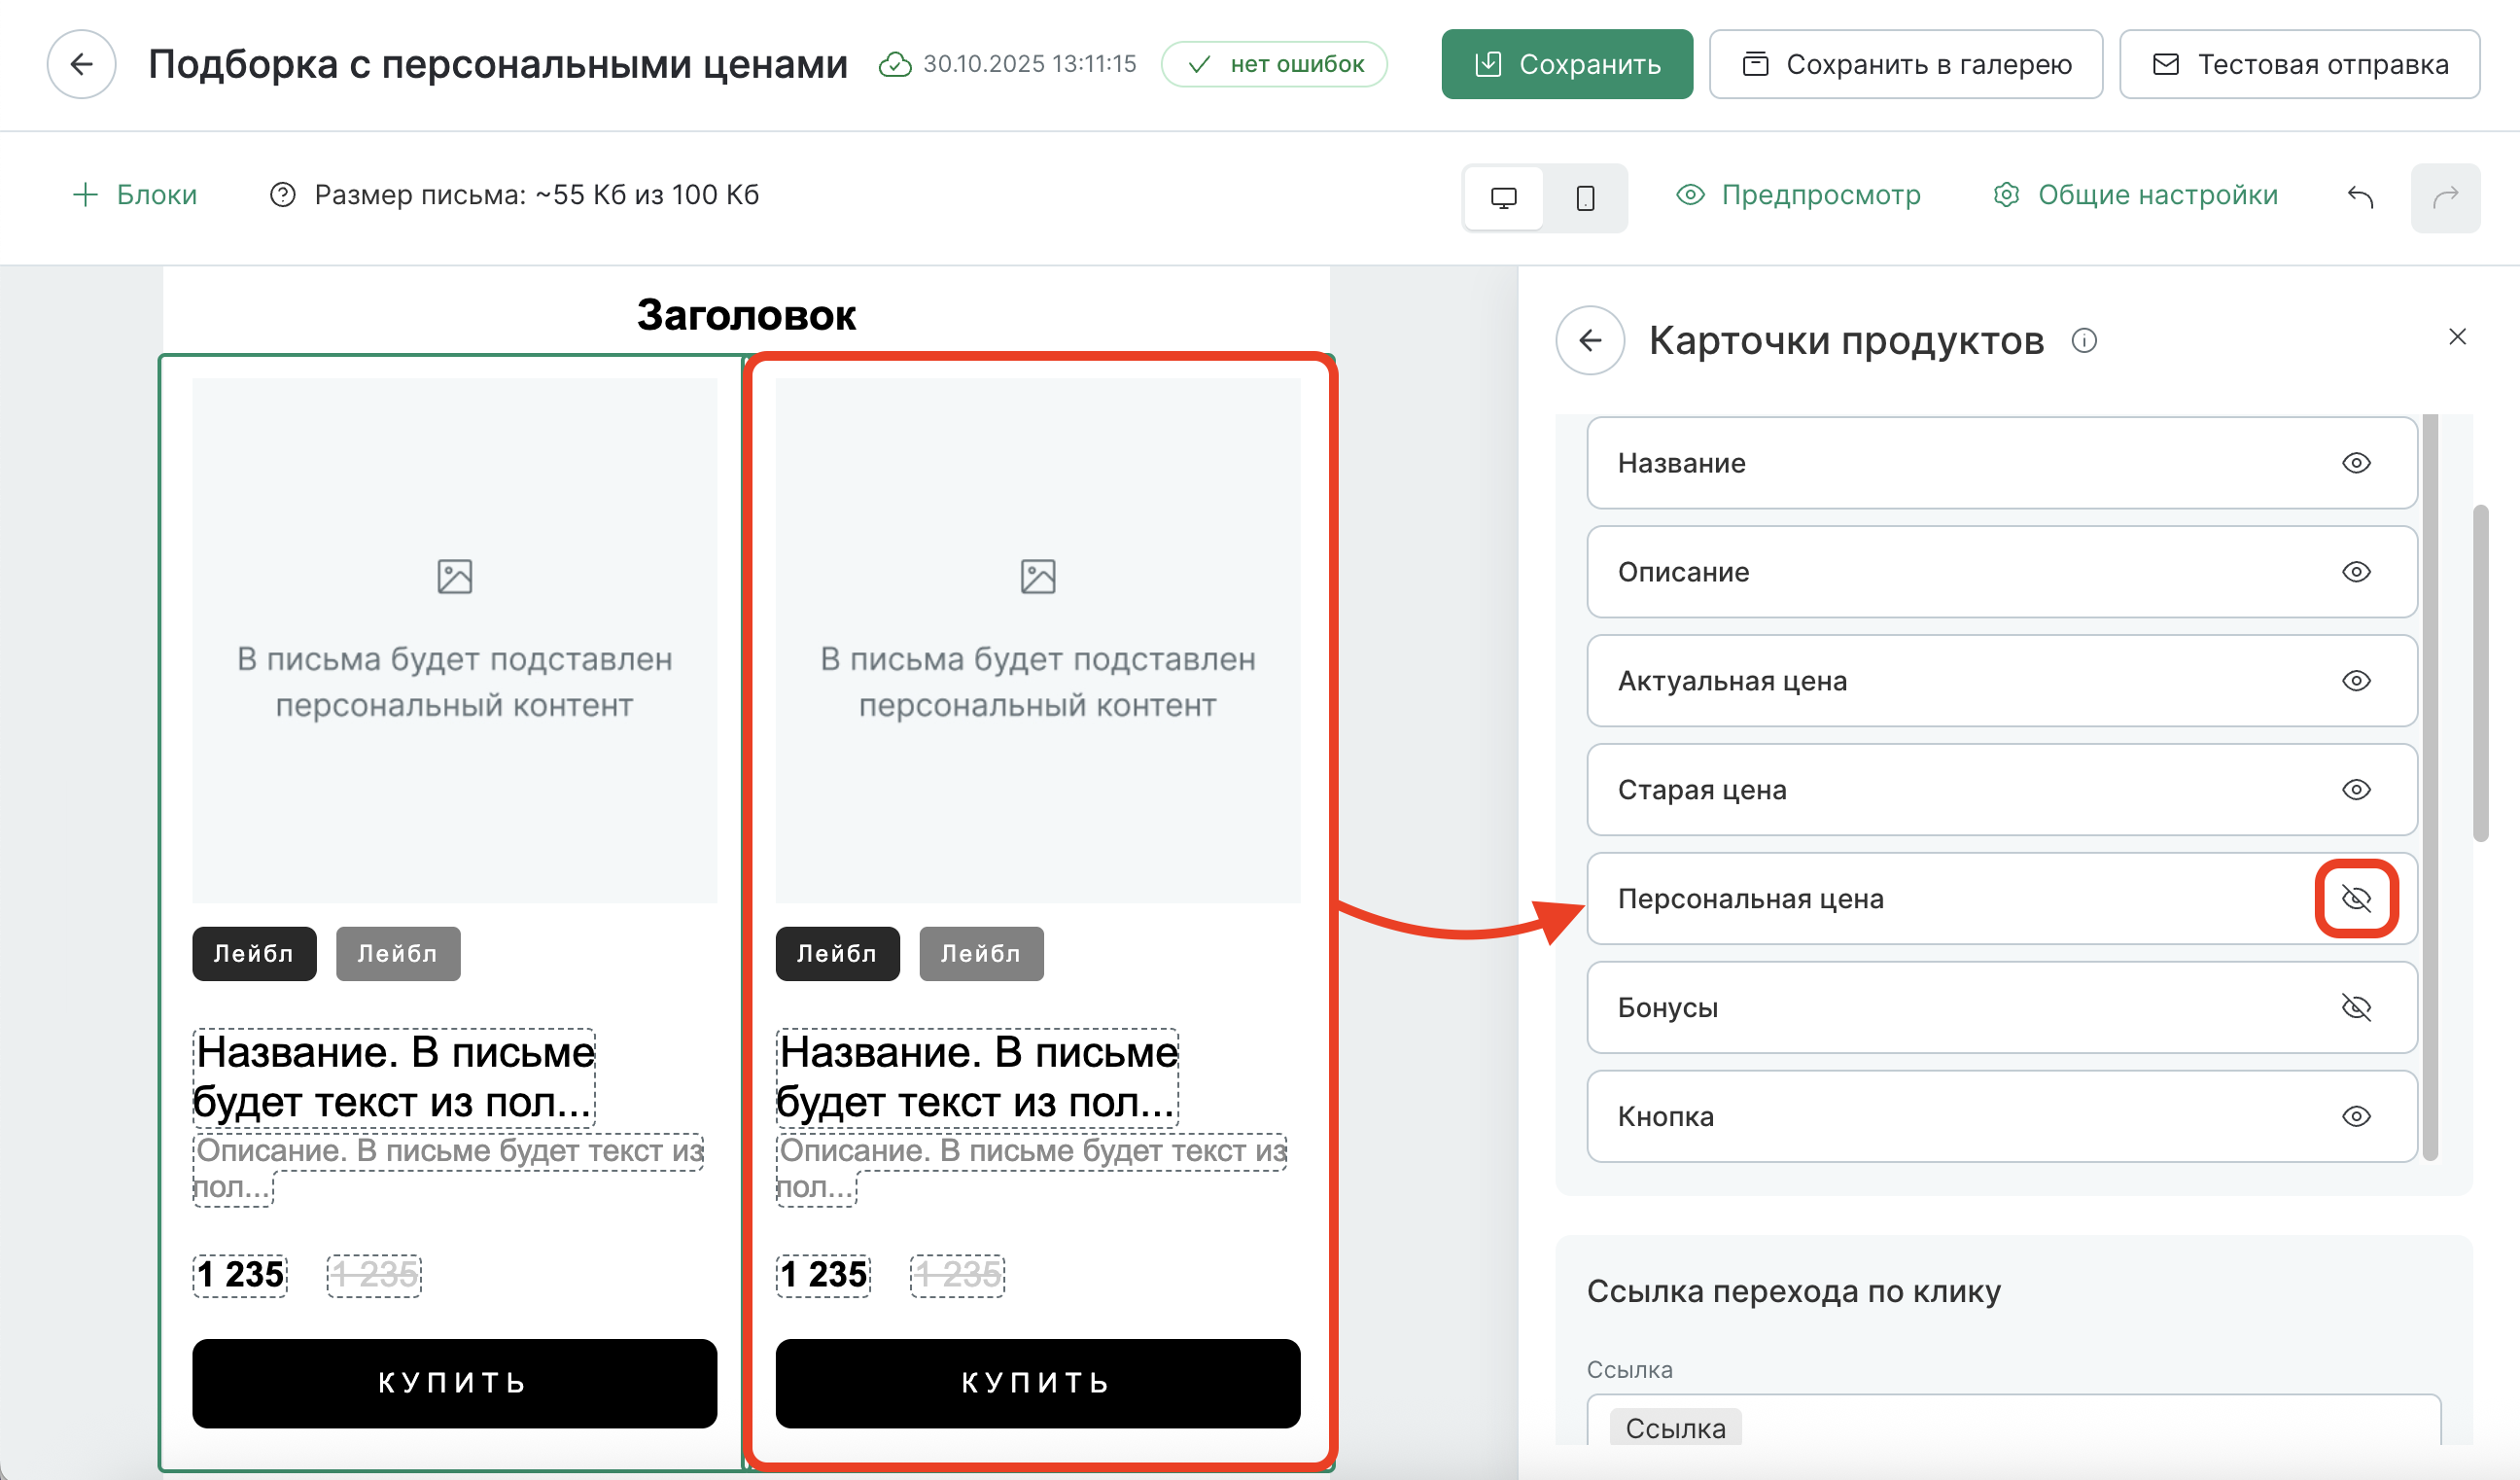Screen dimensions: 2520x1480
Task: Hide the Название field
Action: coord(2356,463)
